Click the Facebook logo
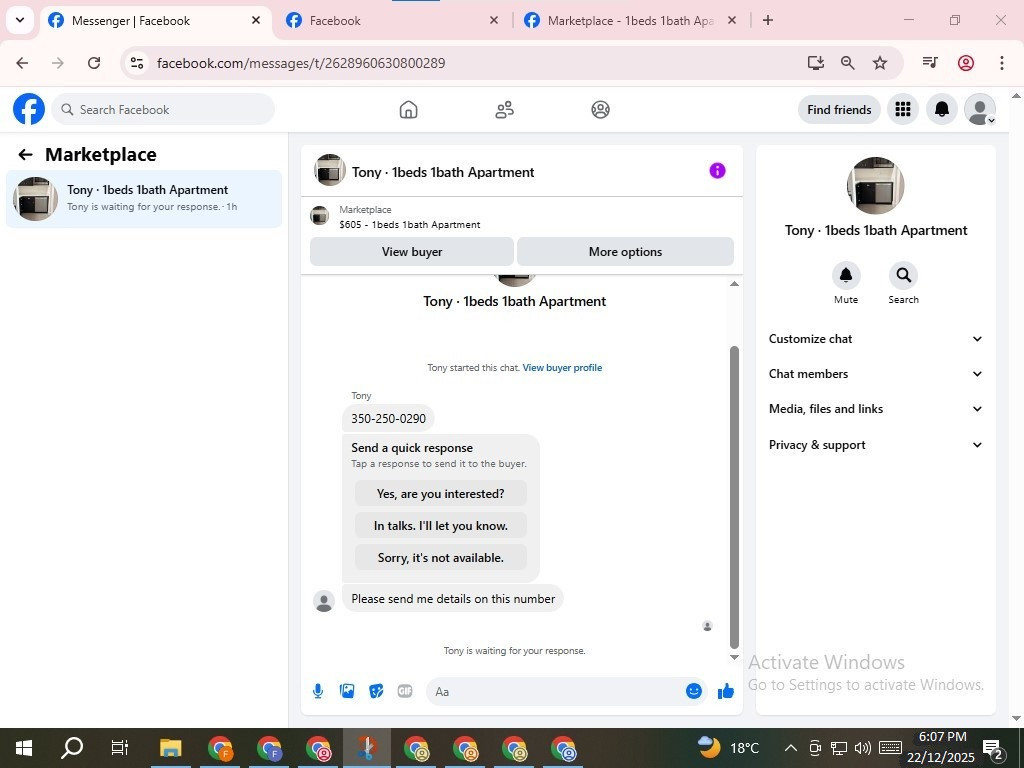This screenshot has width=1024, height=768. click(29, 109)
